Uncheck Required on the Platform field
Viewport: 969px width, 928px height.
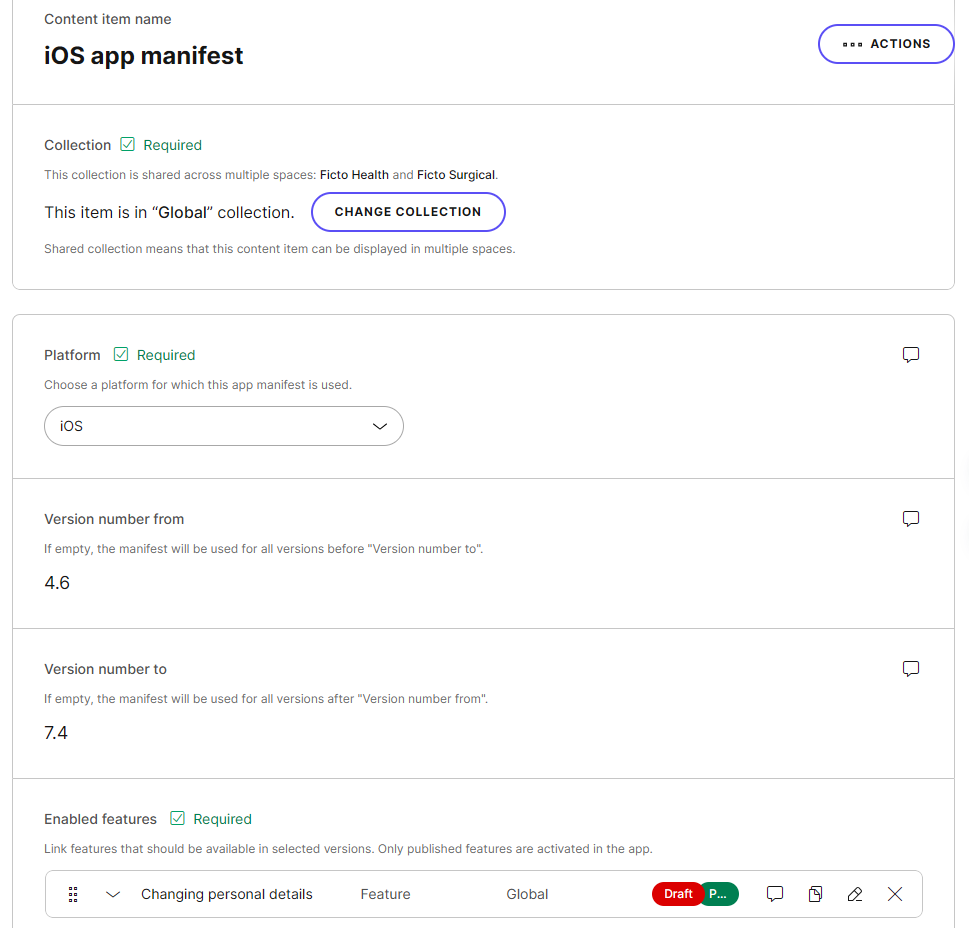click(x=120, y=354)
